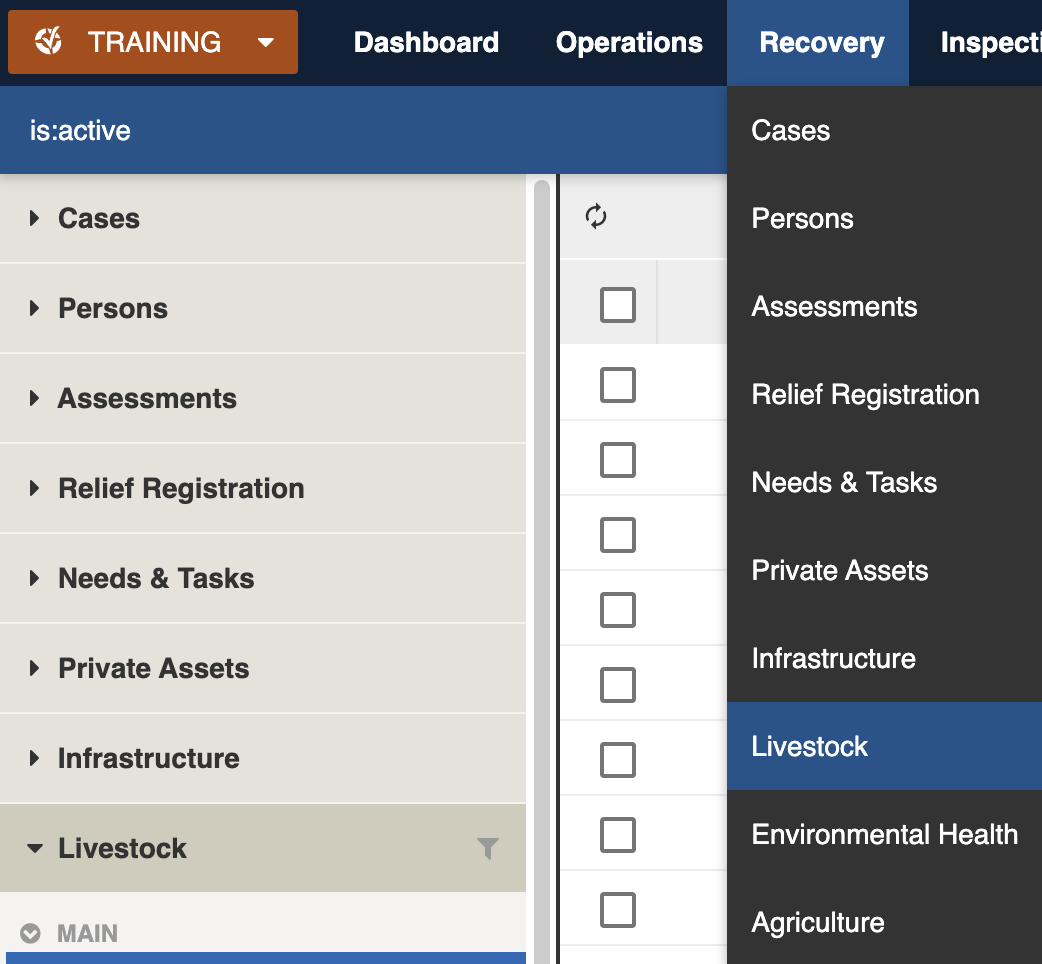Open the Operations tab
1042x964 pixels.
(x=629, y=43)
